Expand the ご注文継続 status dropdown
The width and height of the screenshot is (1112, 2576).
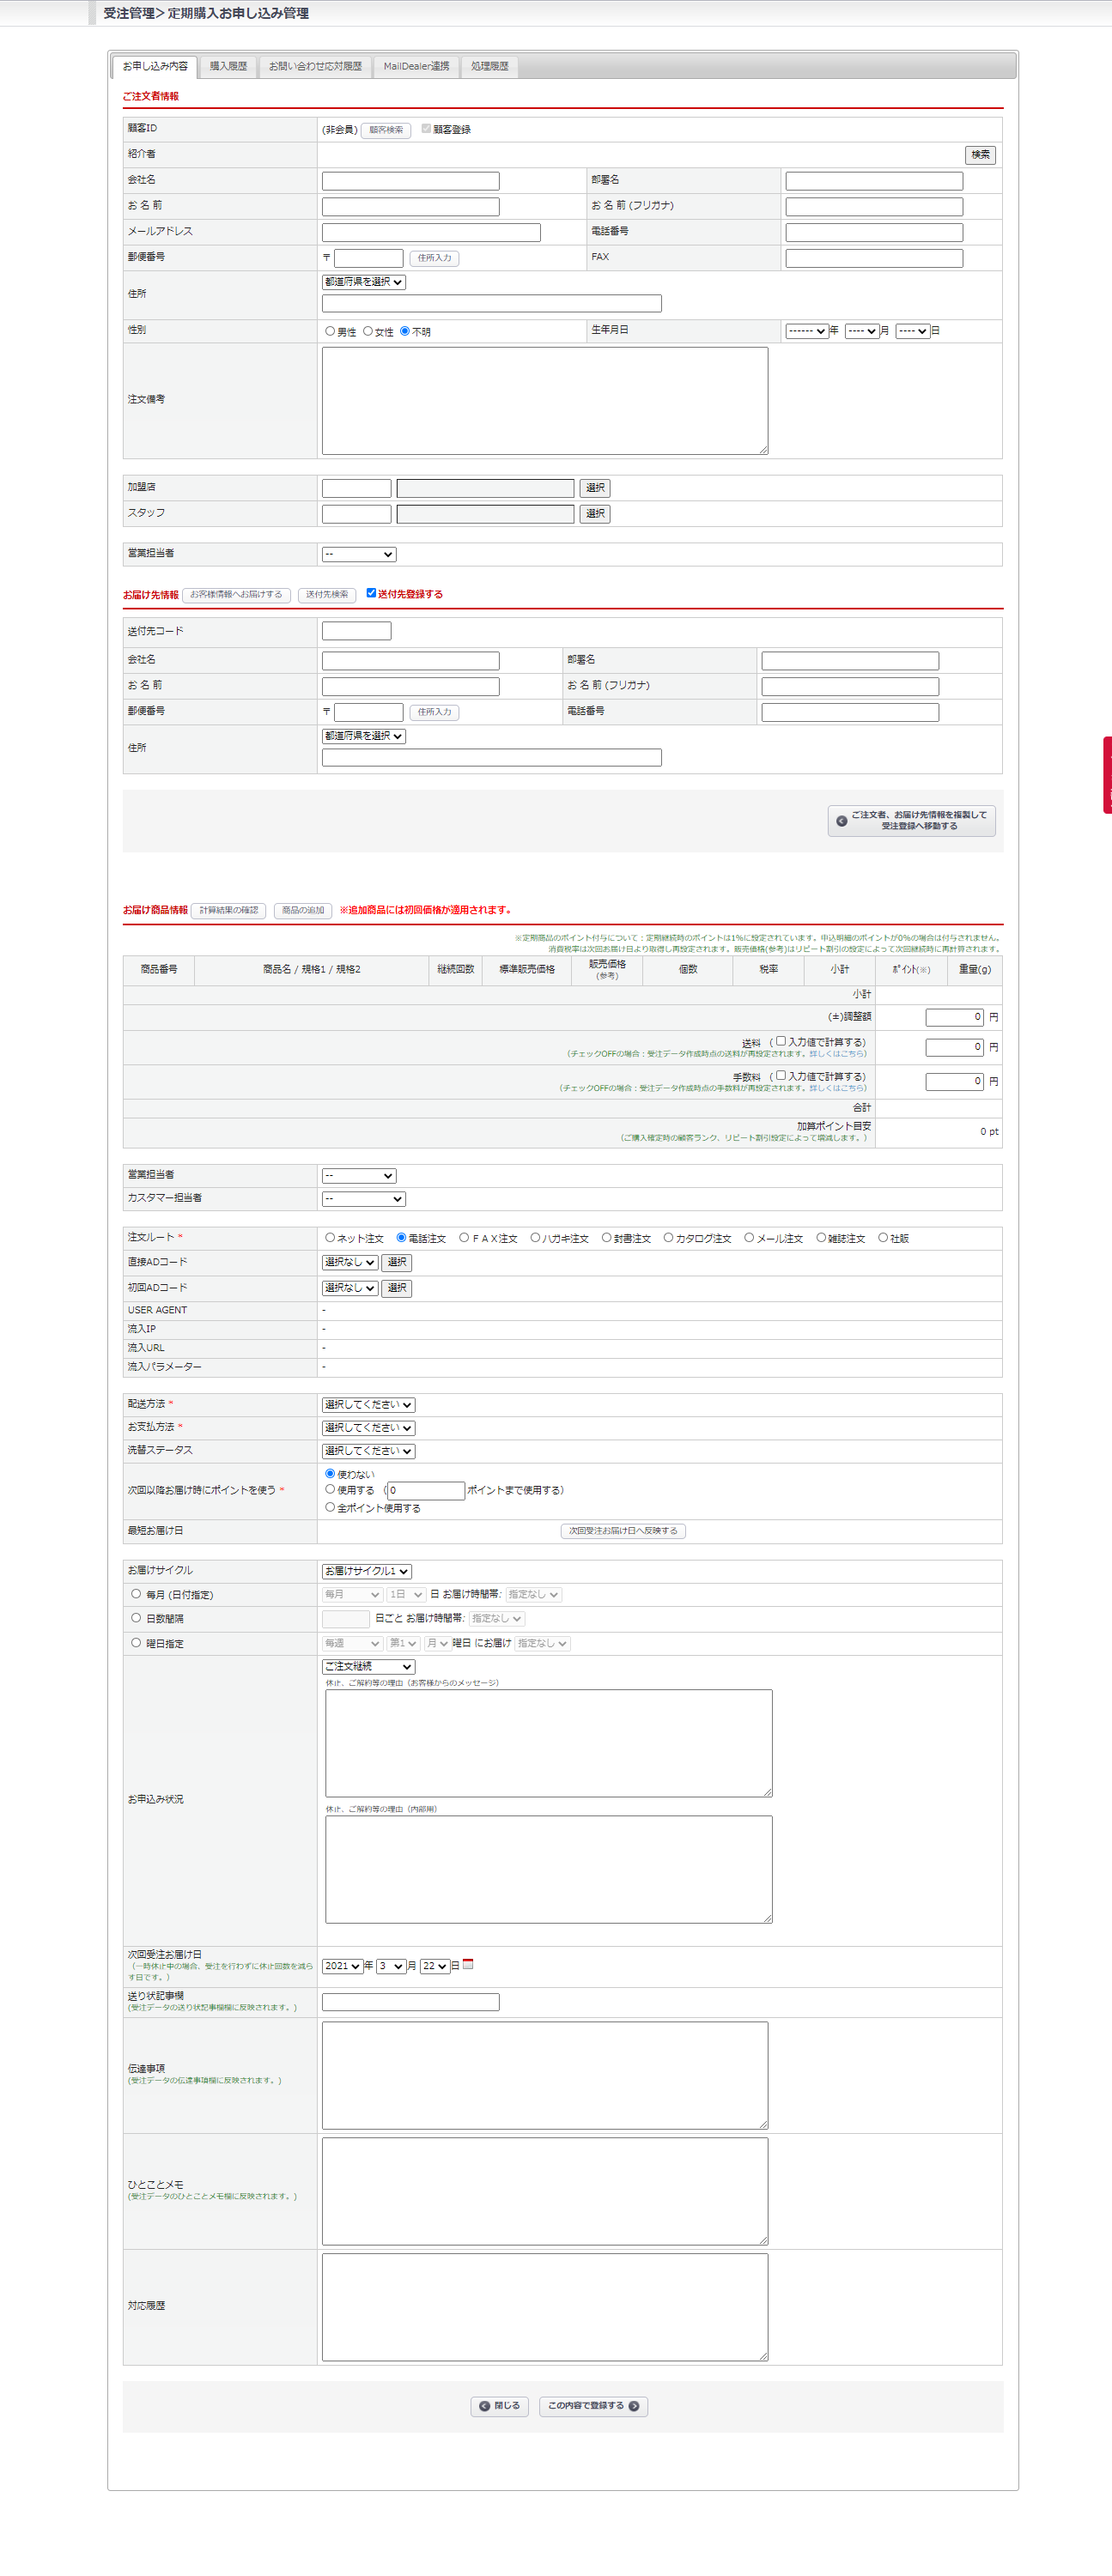coord(368,1666)
